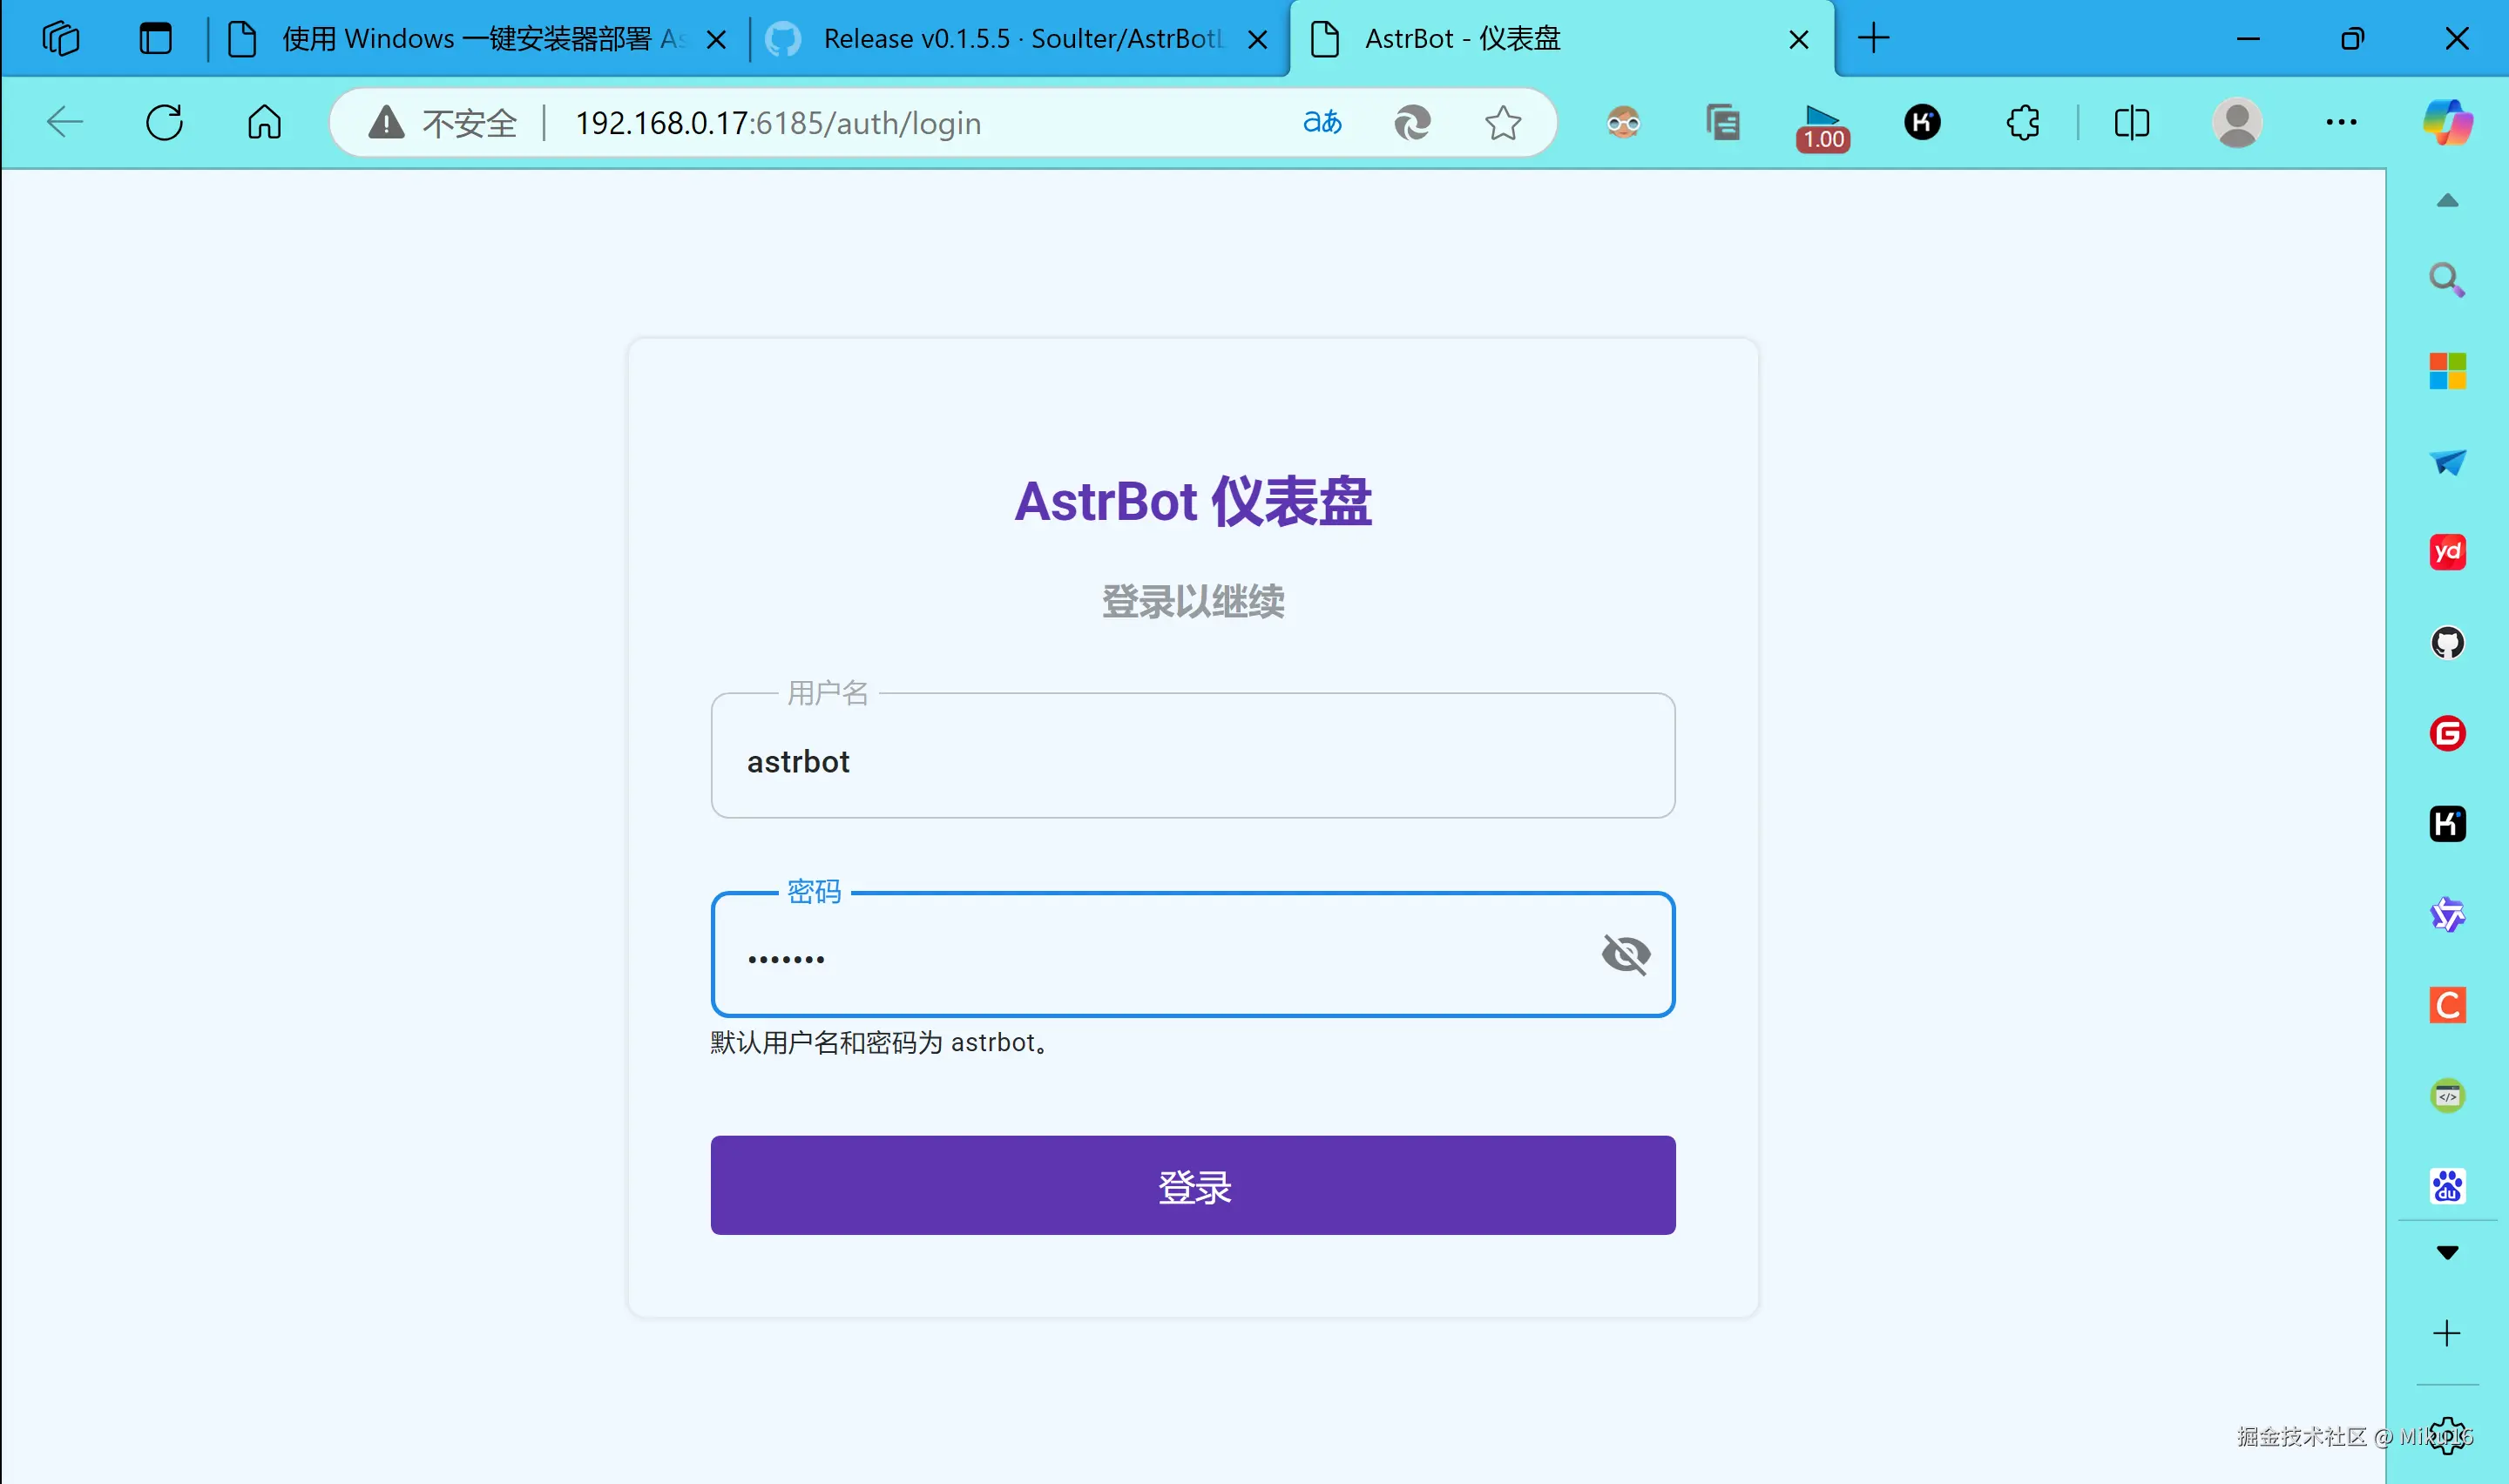Click the purple 登录 login button
The height and width of the screenshot is (1484, 2509).
point(1192,1185)
